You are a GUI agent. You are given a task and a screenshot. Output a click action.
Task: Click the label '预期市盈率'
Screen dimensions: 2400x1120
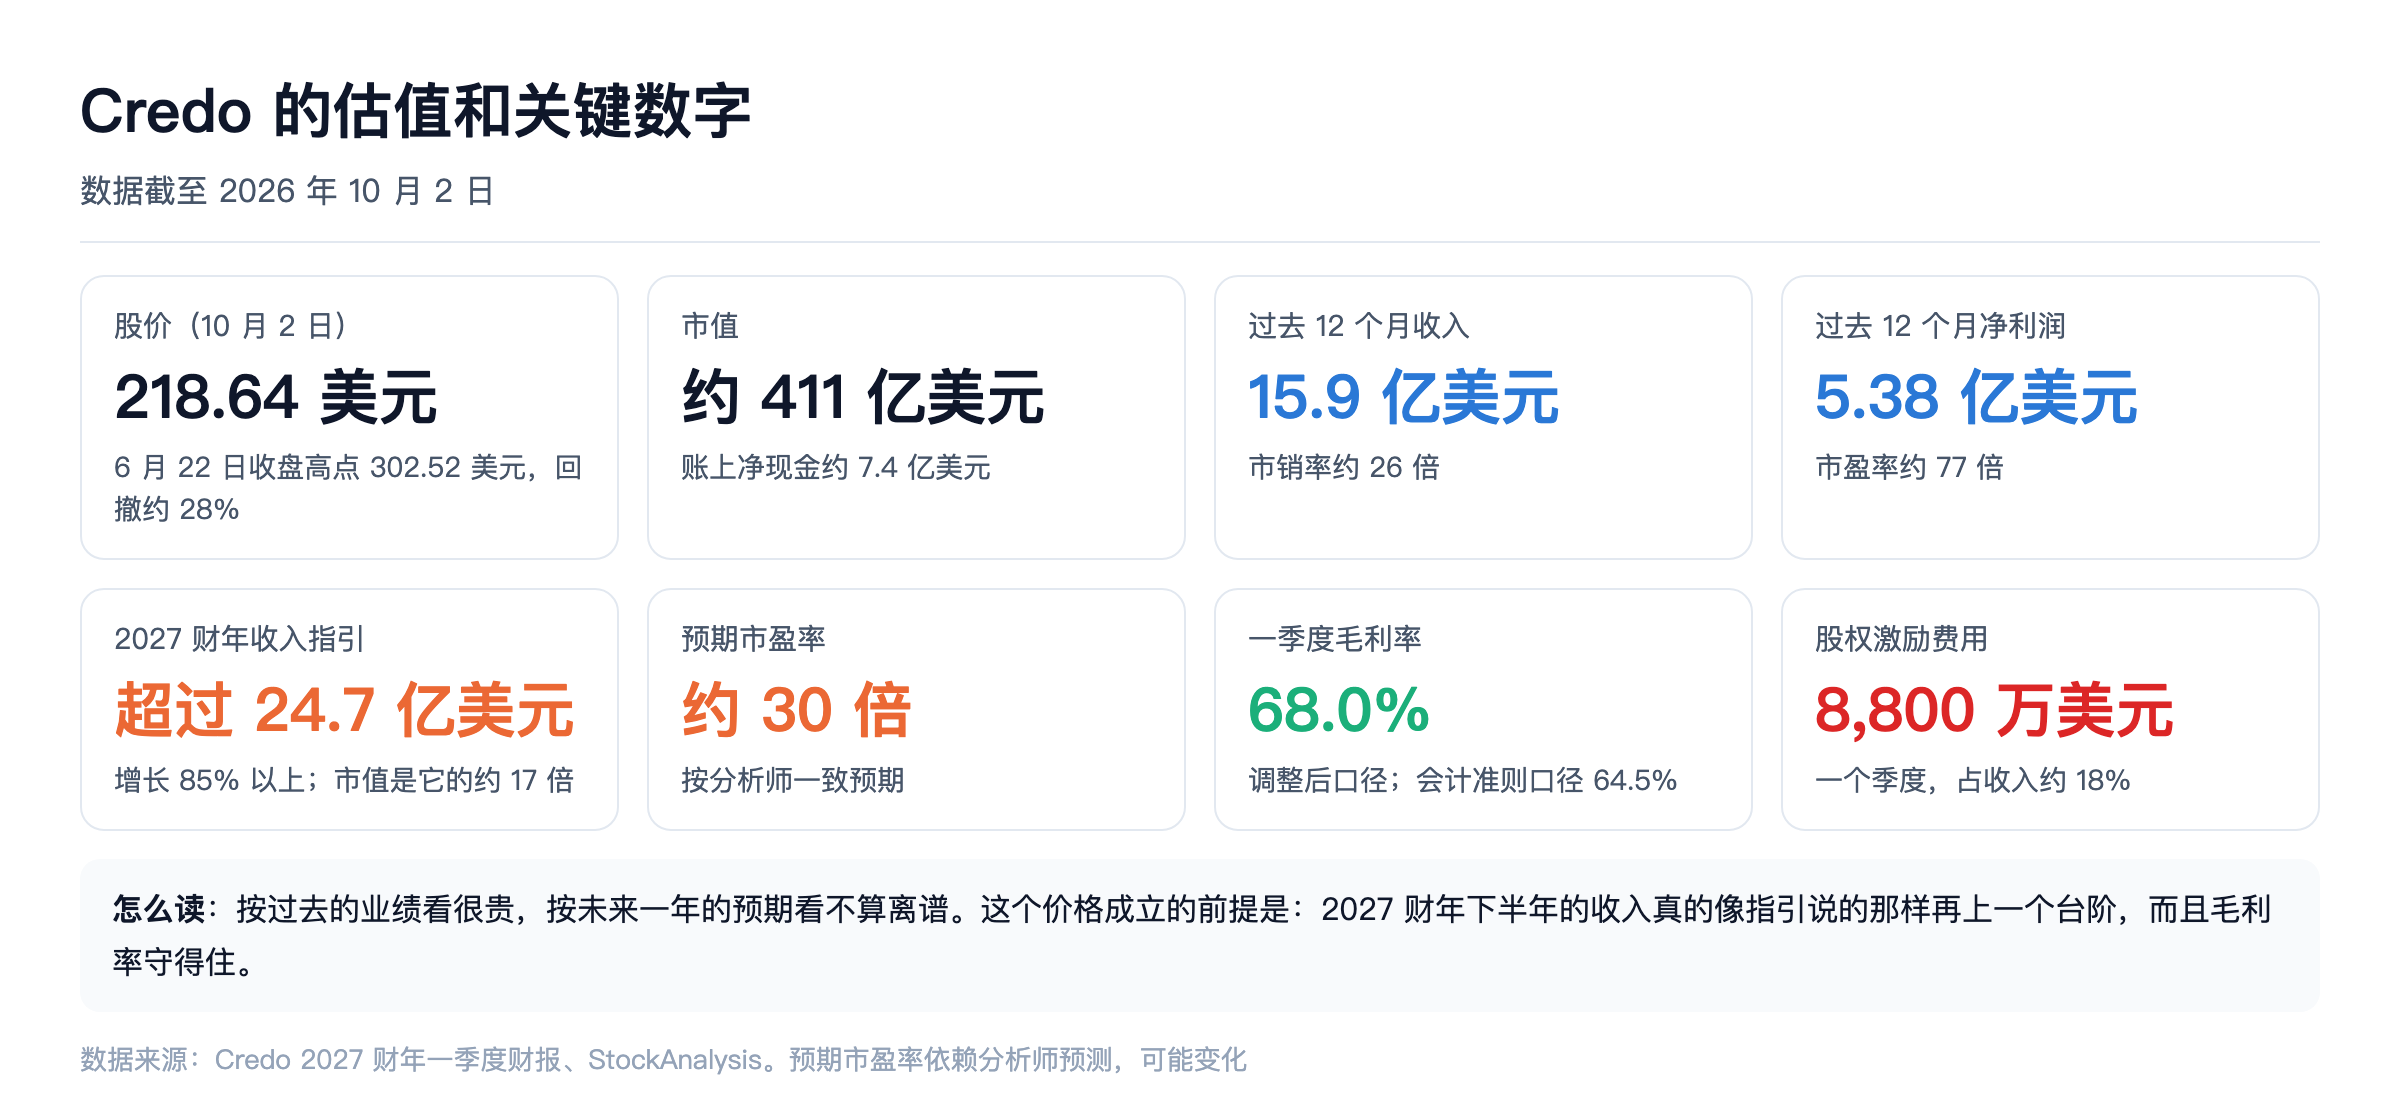(753, 639)
